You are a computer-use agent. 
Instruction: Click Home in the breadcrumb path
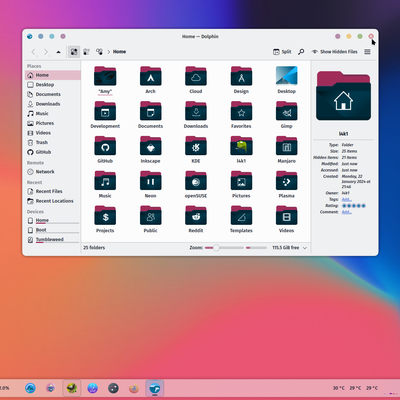[x=119, y=52]
